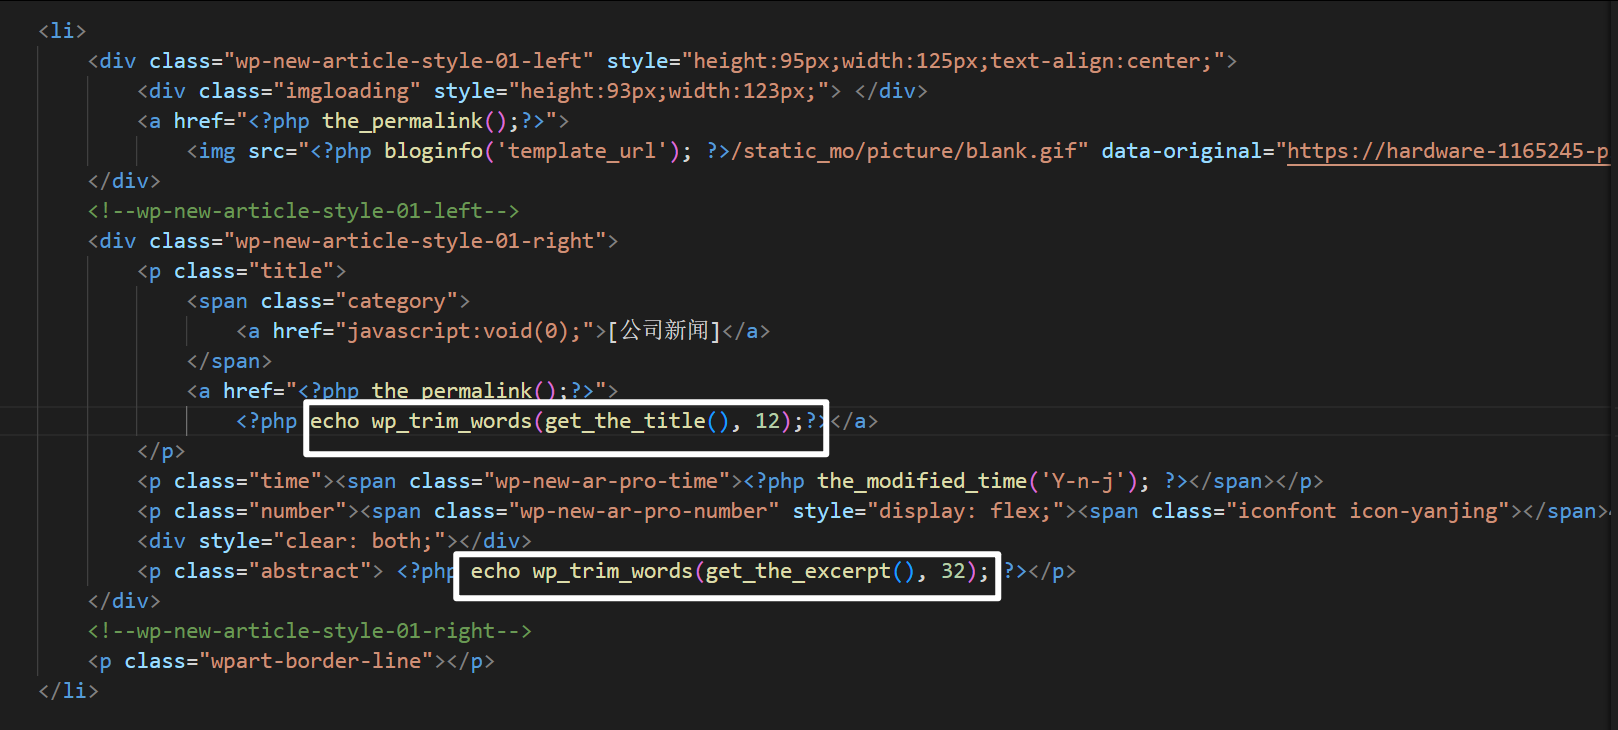Click the opening li tag on the first line
1618x730 pixels.
(62, 31)
